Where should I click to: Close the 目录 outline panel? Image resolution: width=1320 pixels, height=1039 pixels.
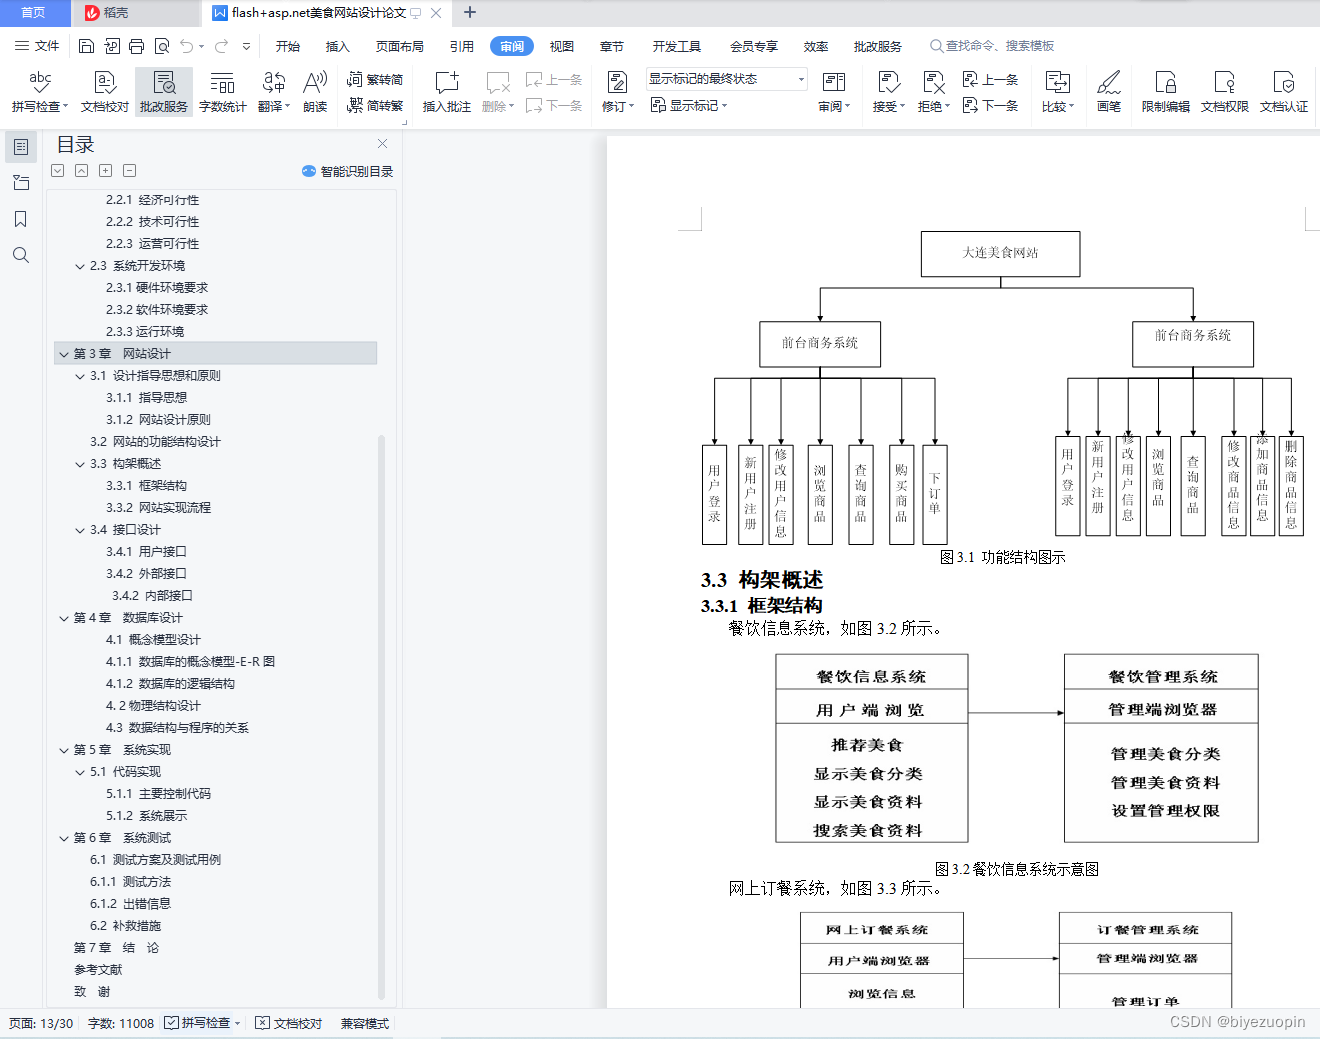pyautogui.click(x=382, y=144)
